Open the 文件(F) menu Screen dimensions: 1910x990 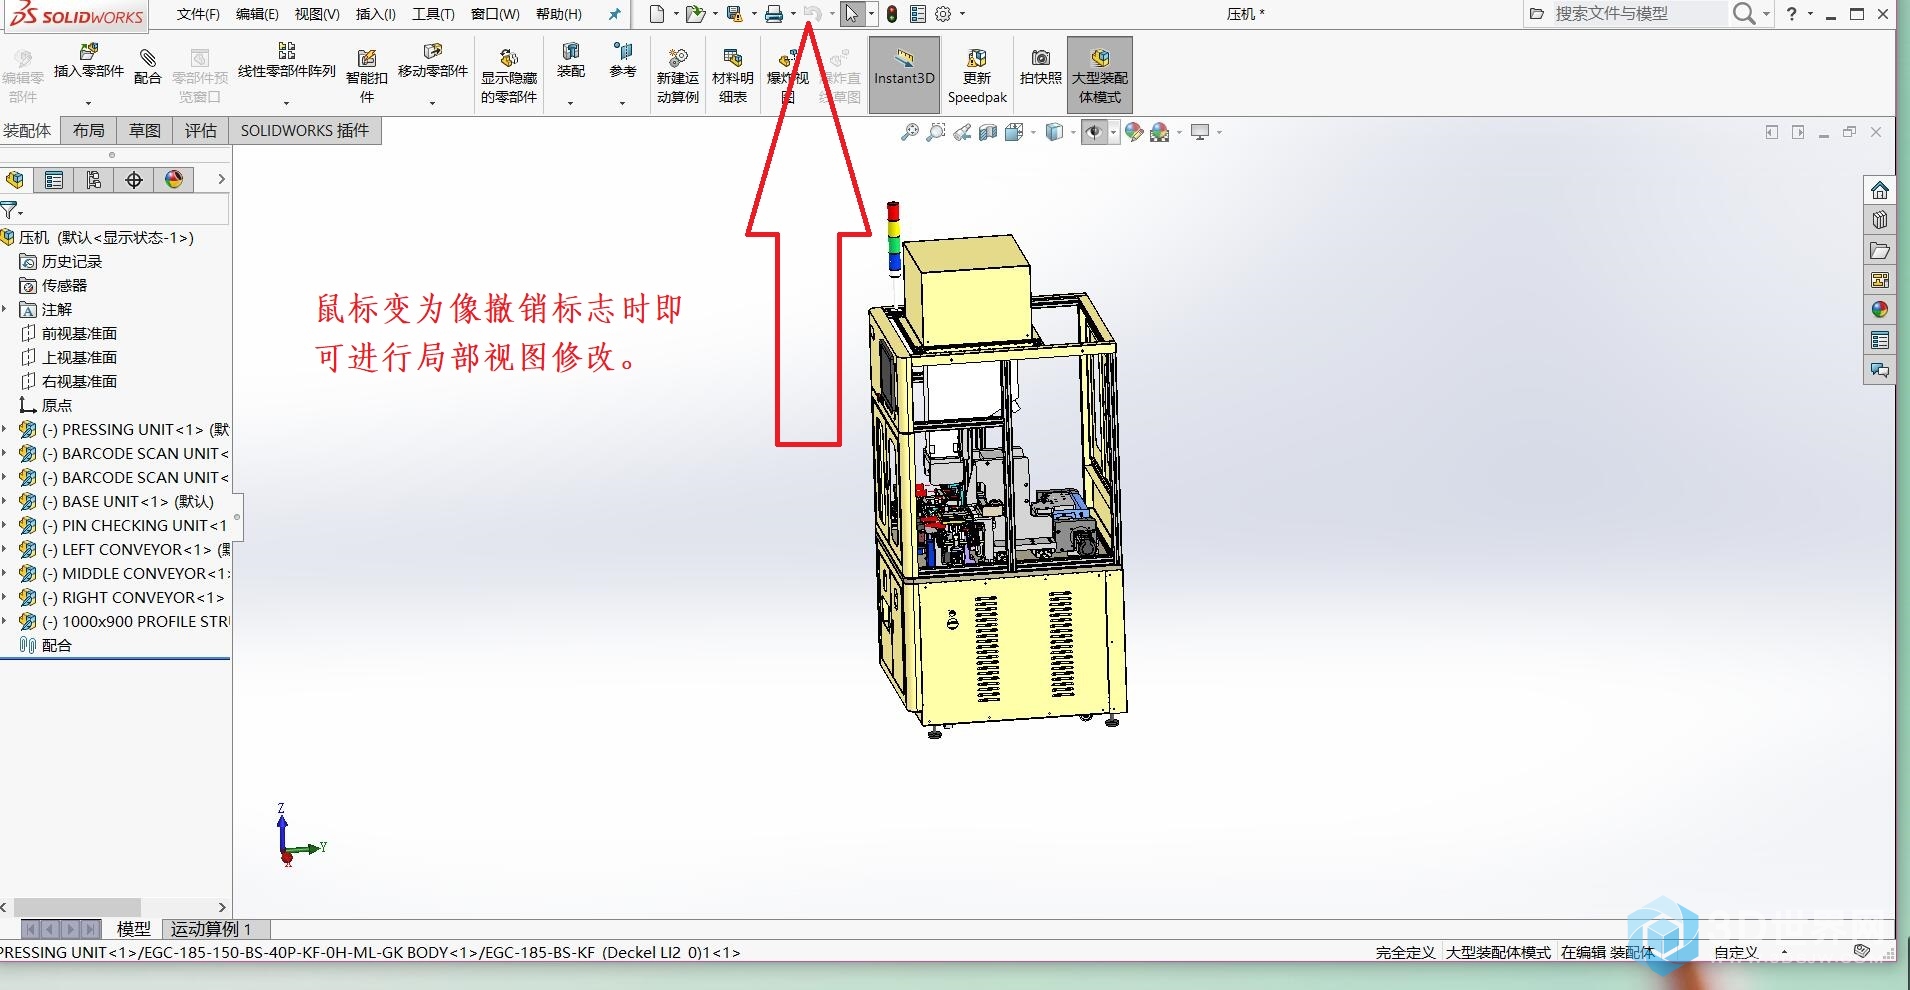[x=198, y=14]
